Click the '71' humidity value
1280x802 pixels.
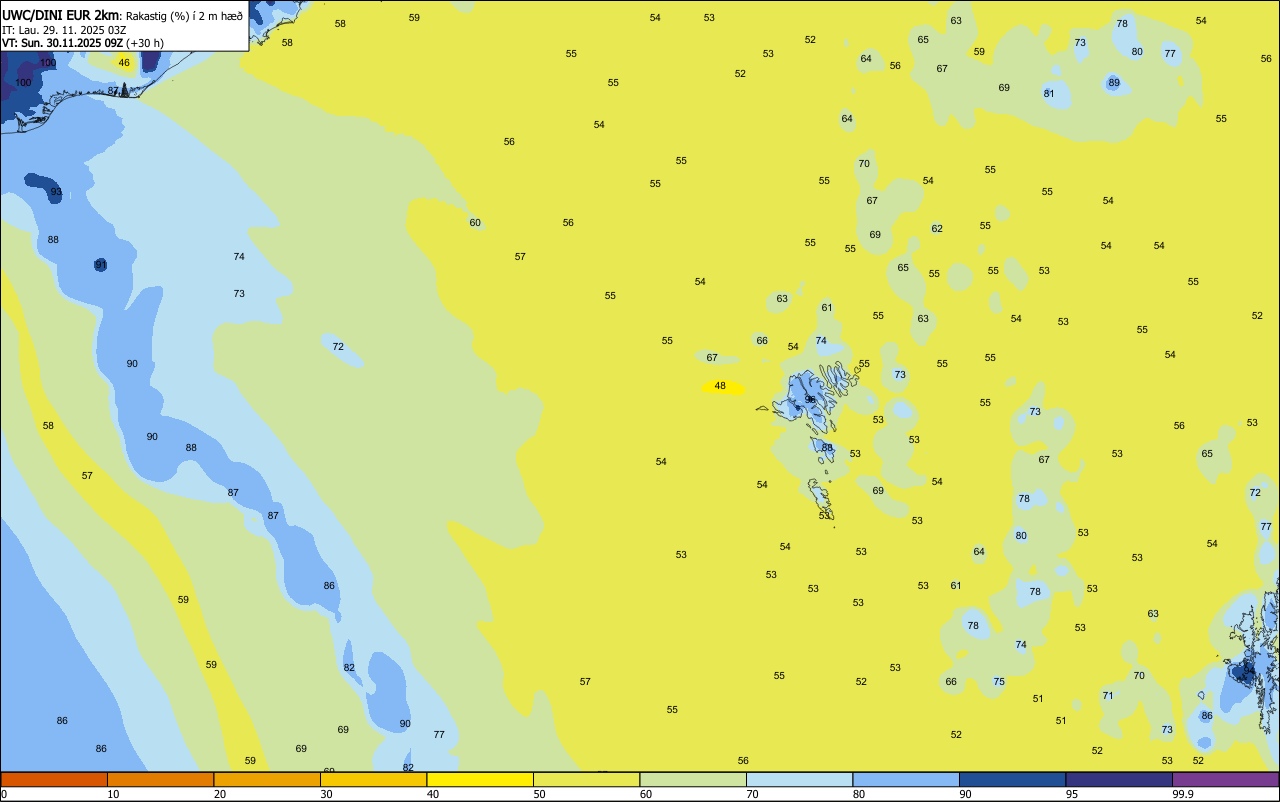point(1108,696)
